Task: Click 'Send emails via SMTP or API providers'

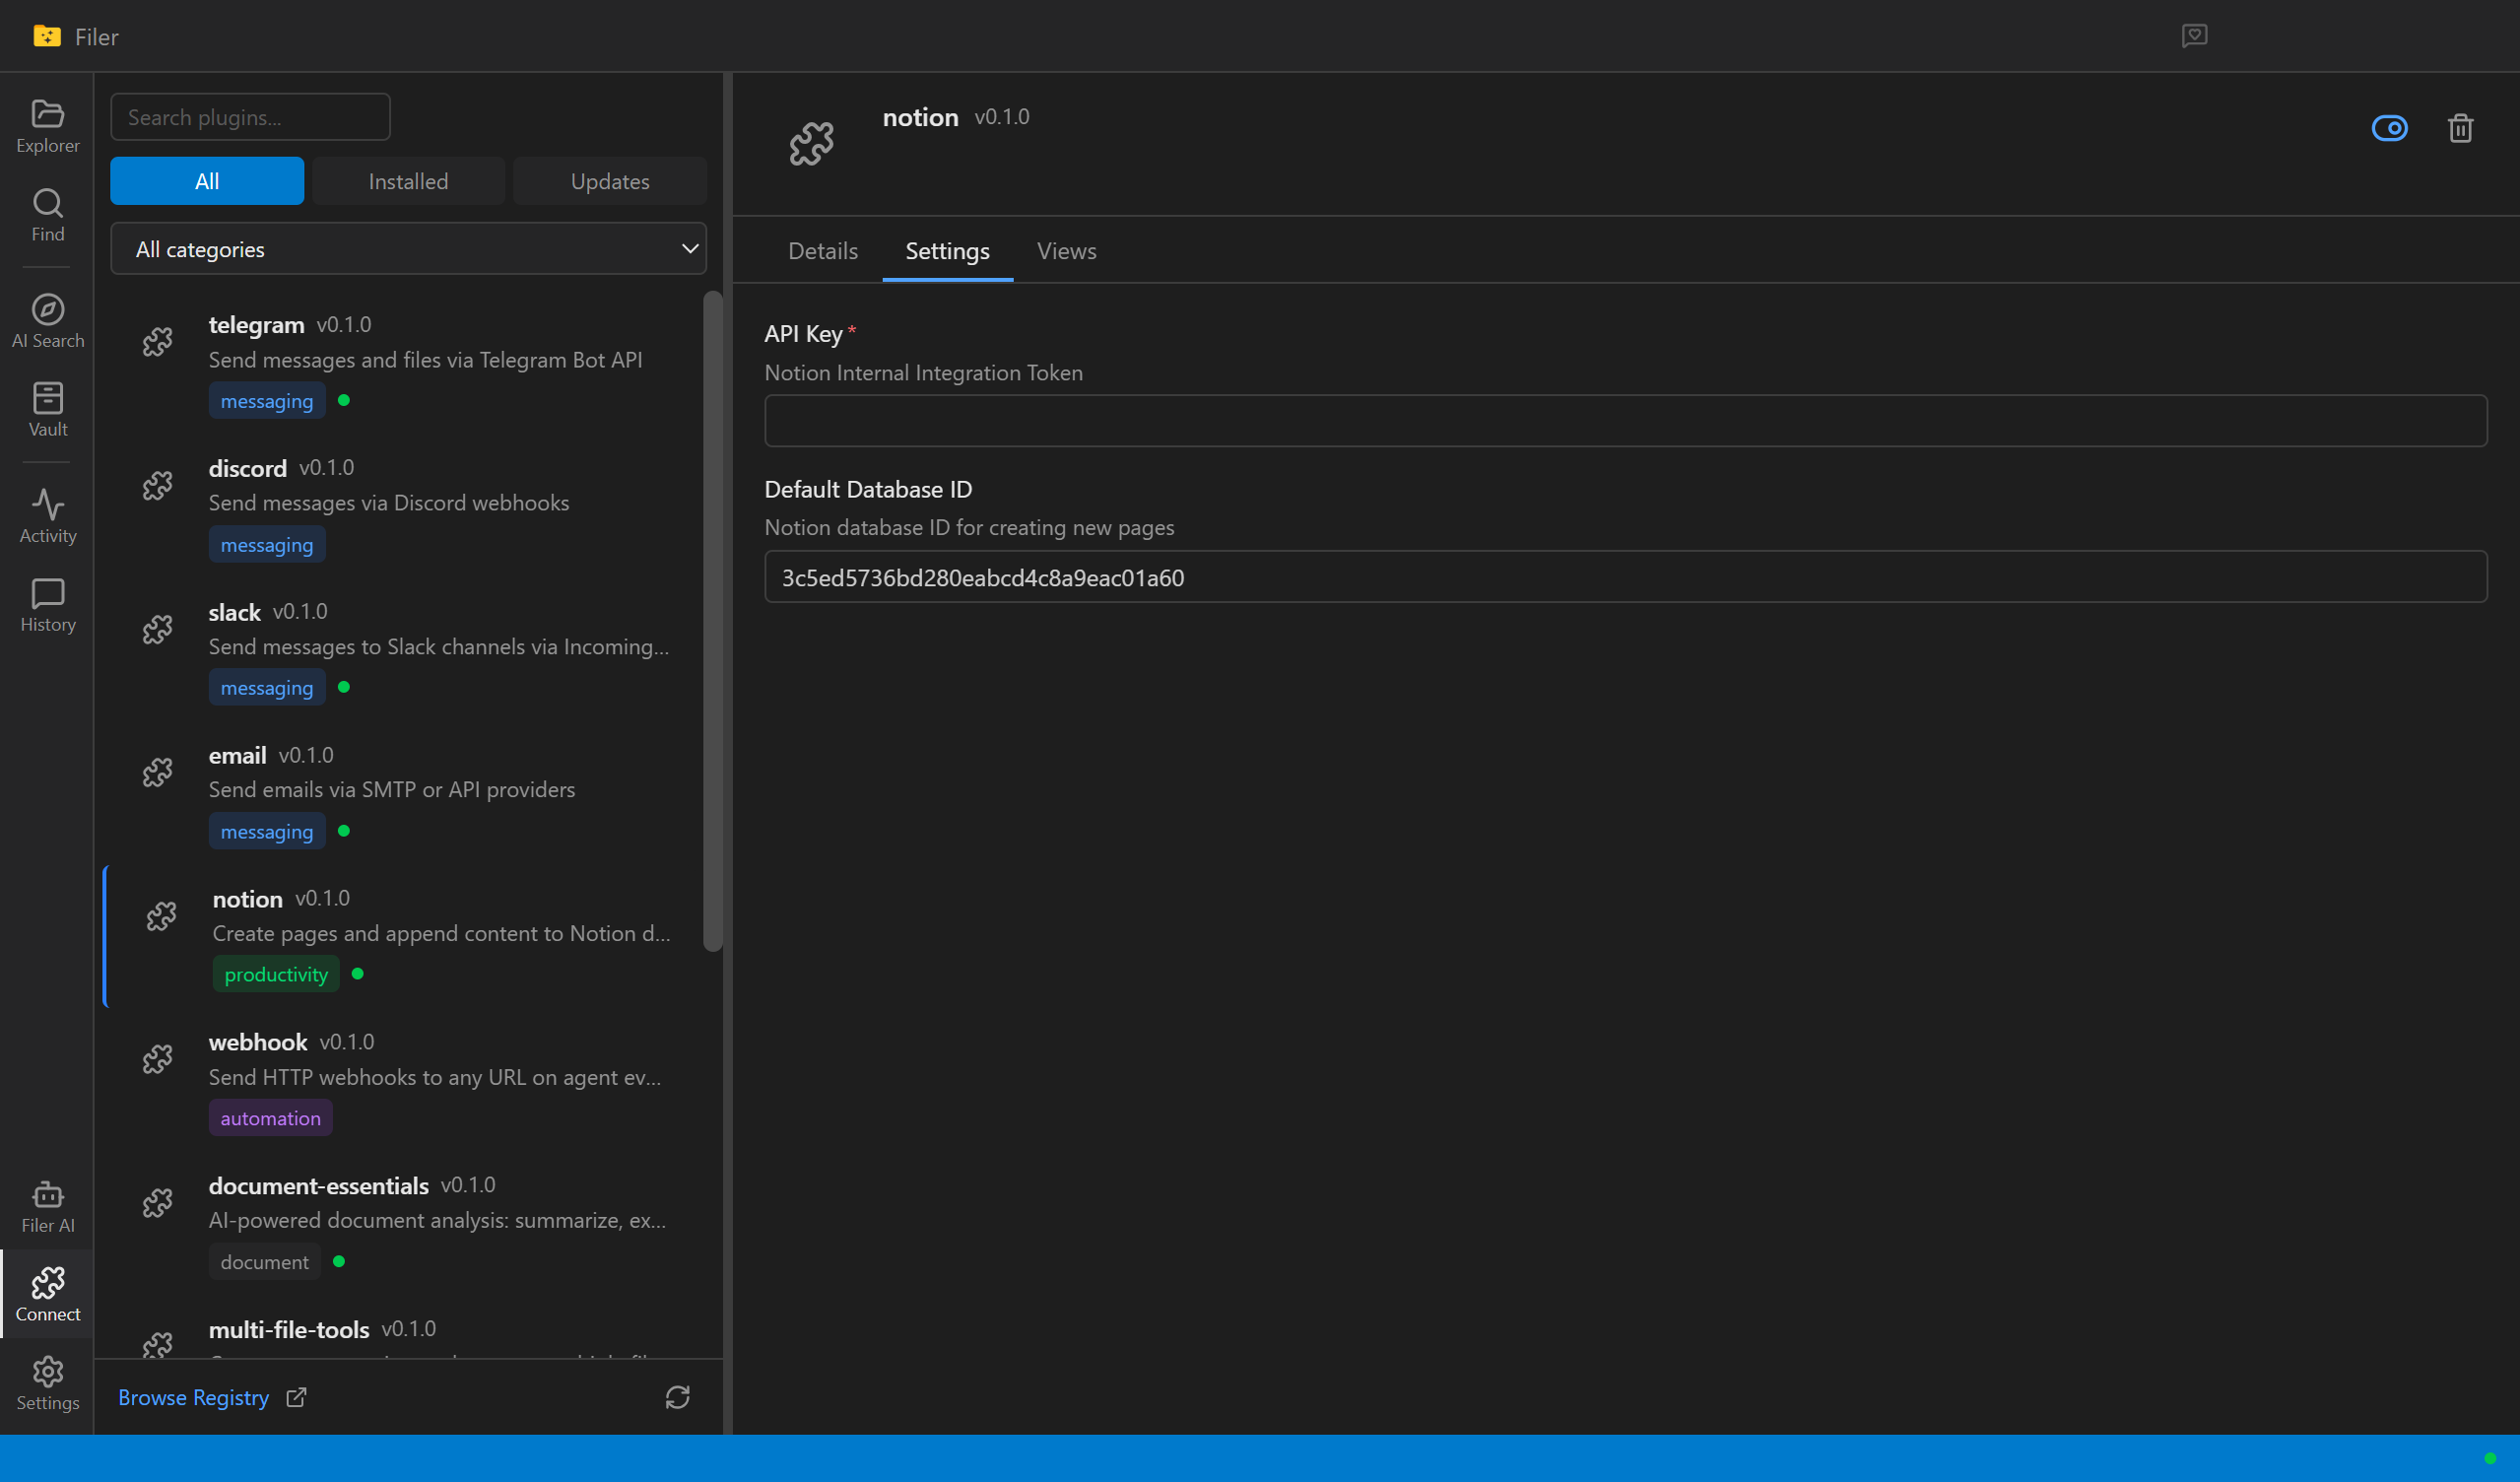Action: (392, 790)
